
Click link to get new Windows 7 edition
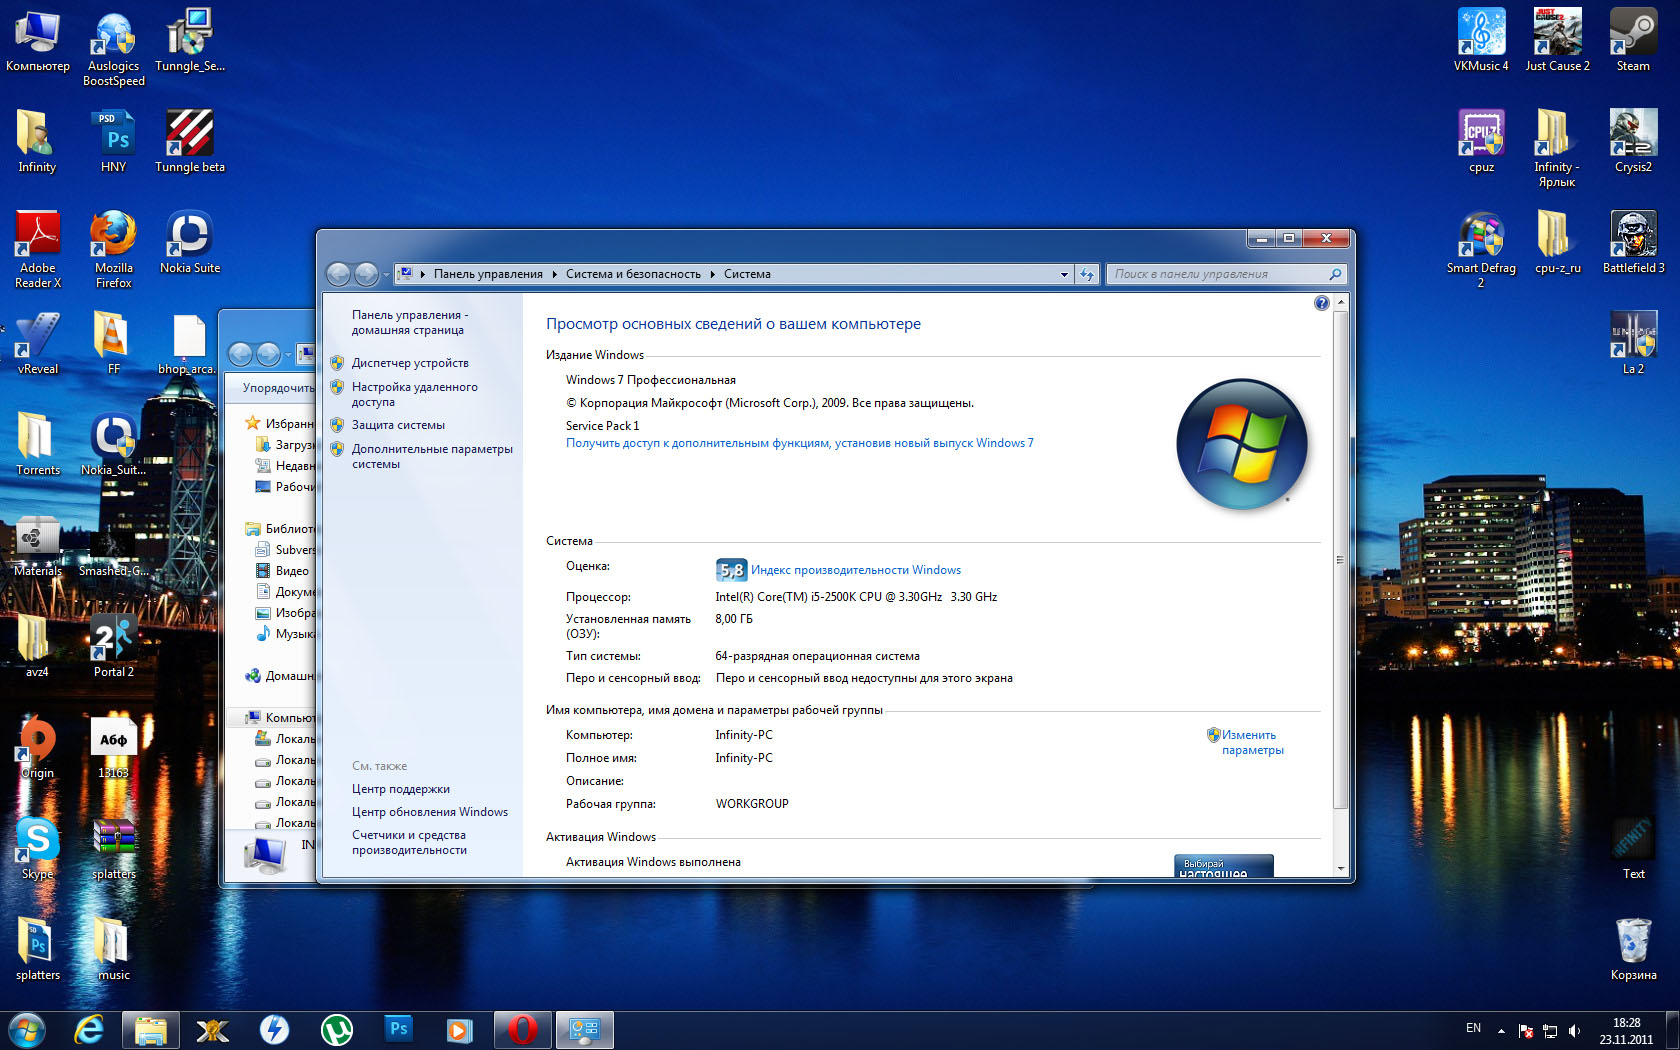[800, 443]
